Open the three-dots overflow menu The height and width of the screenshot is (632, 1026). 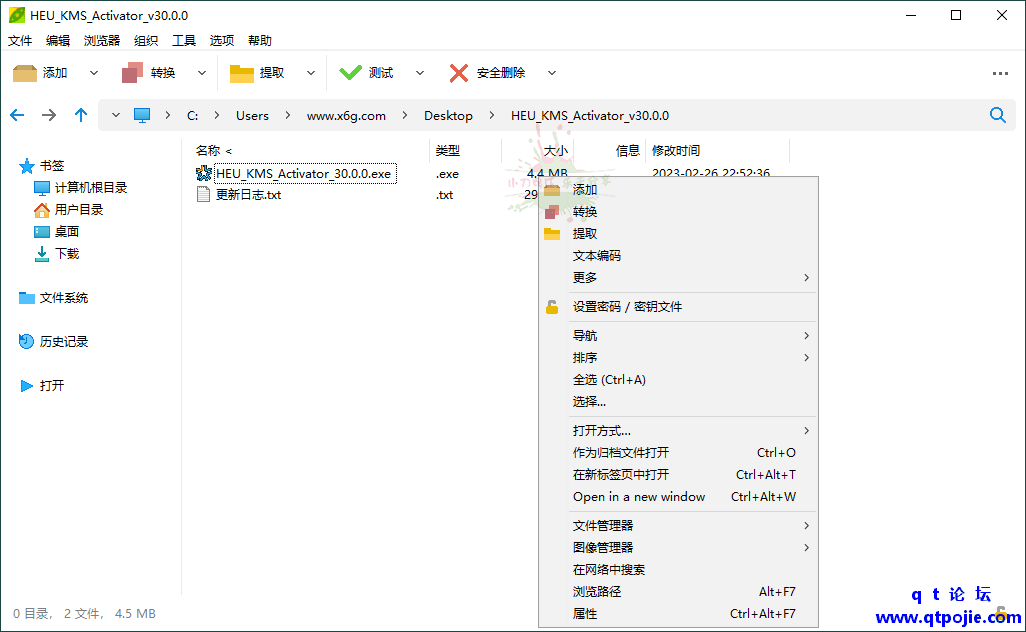coord(1000,73)
